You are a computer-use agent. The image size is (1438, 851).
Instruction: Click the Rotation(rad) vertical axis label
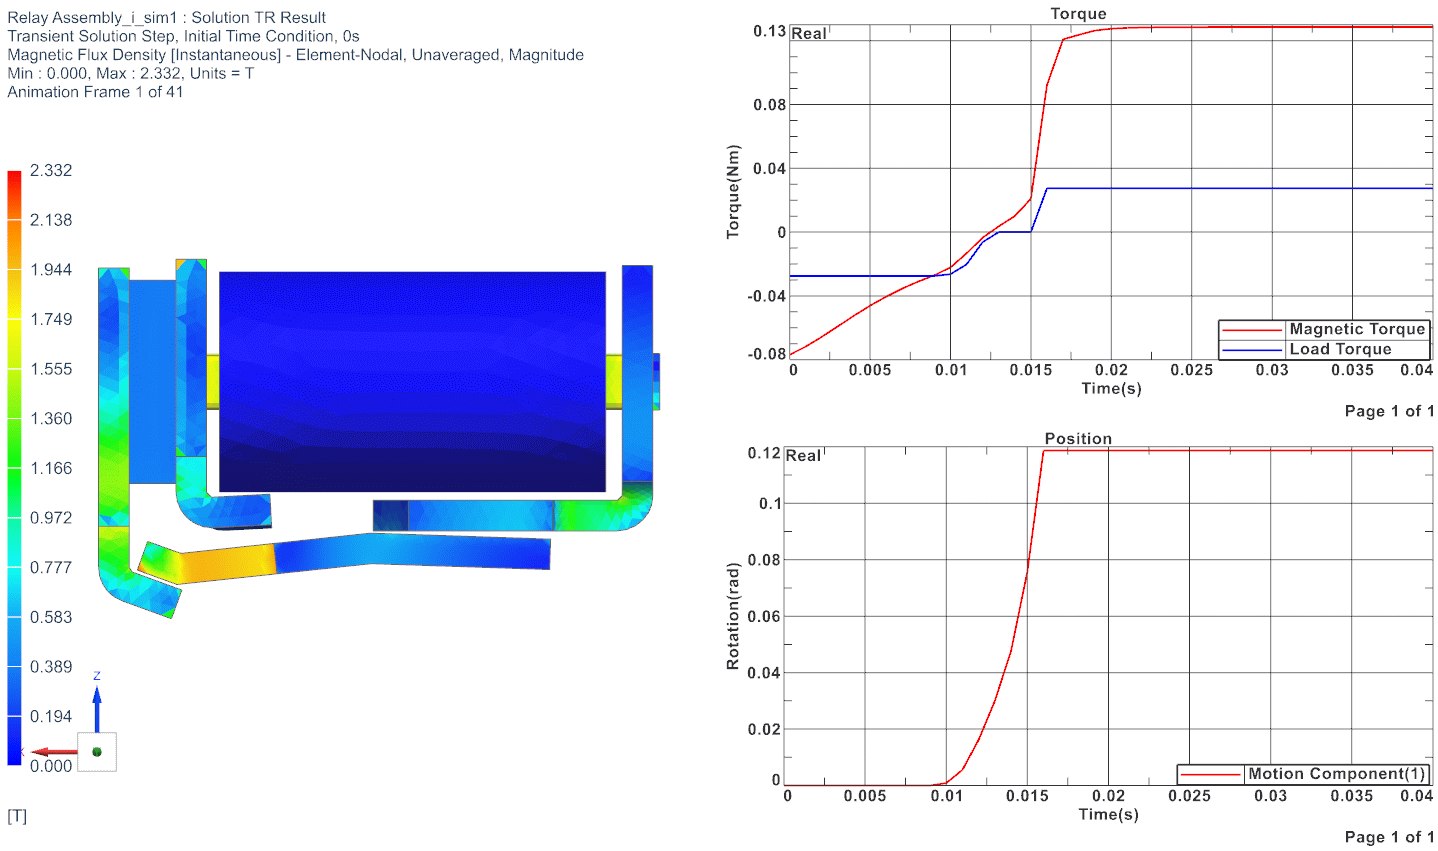coord(733,616)
